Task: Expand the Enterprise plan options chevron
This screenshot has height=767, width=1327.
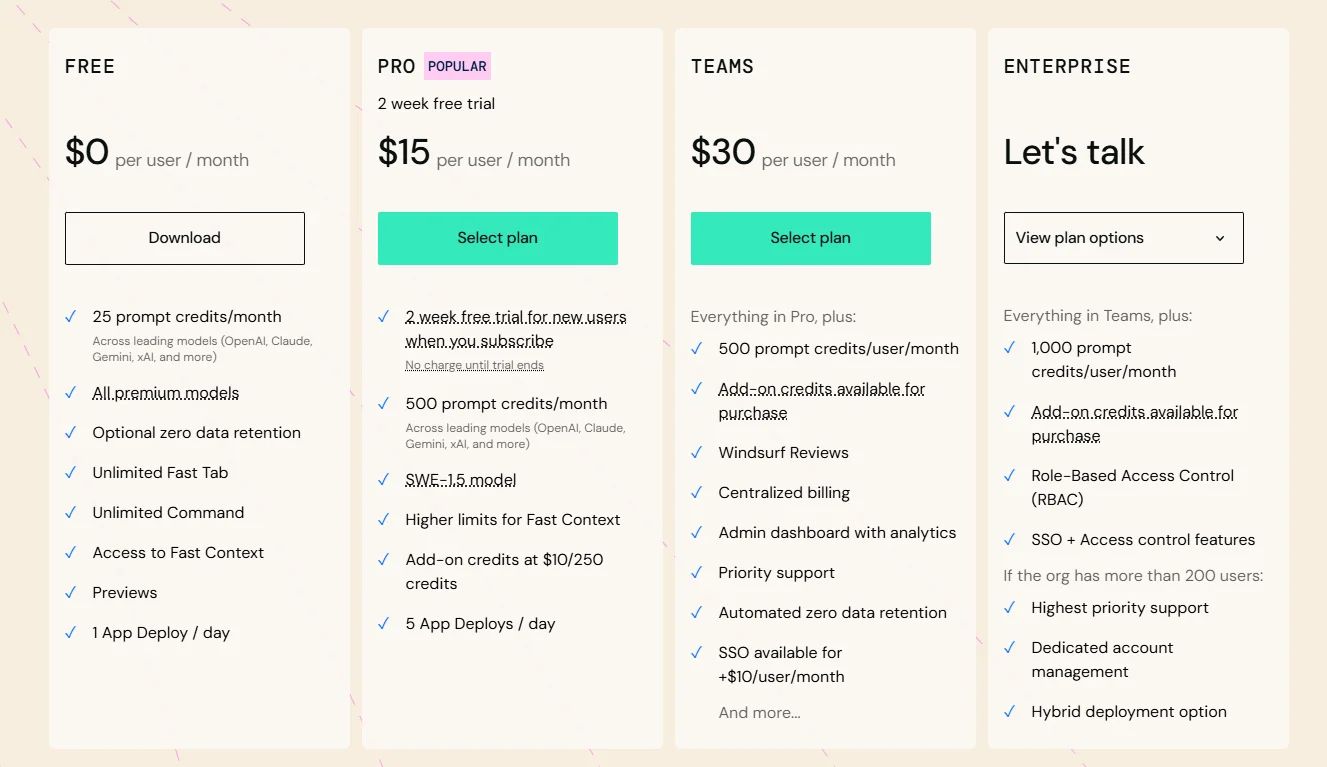Action: point(1220,238)
